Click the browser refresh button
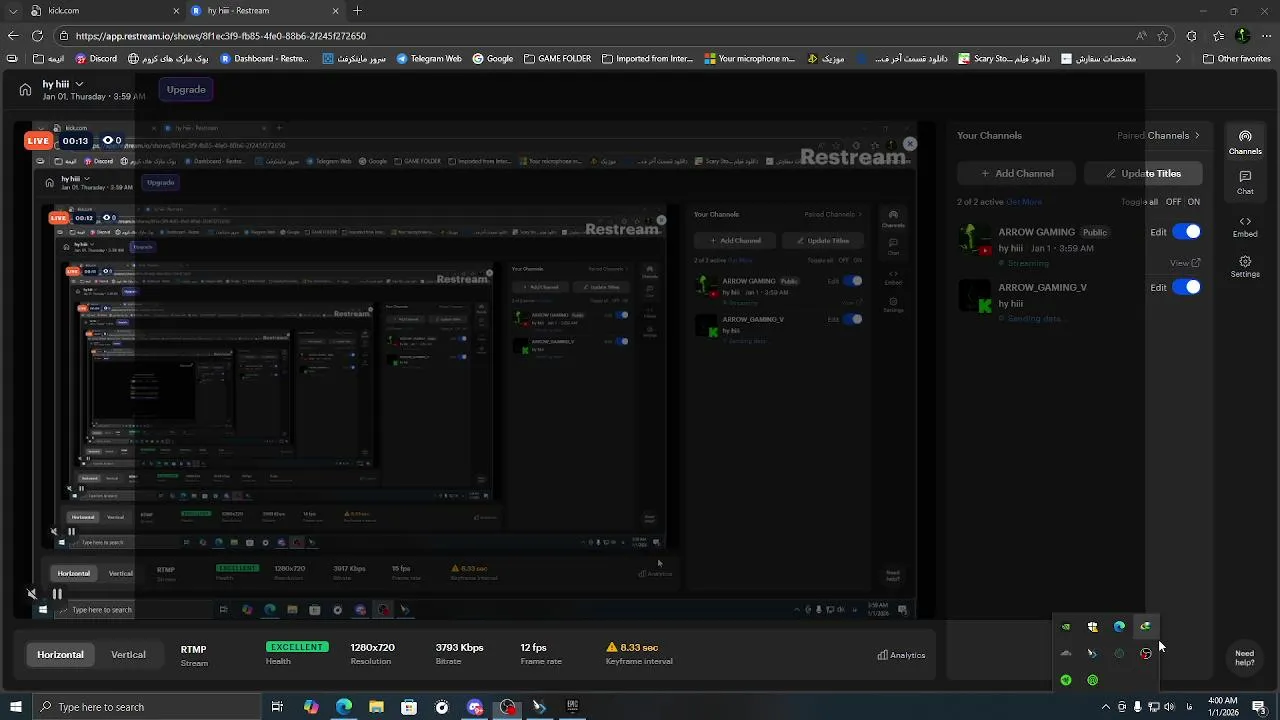The image size is (1280, 720). [37, 36]
